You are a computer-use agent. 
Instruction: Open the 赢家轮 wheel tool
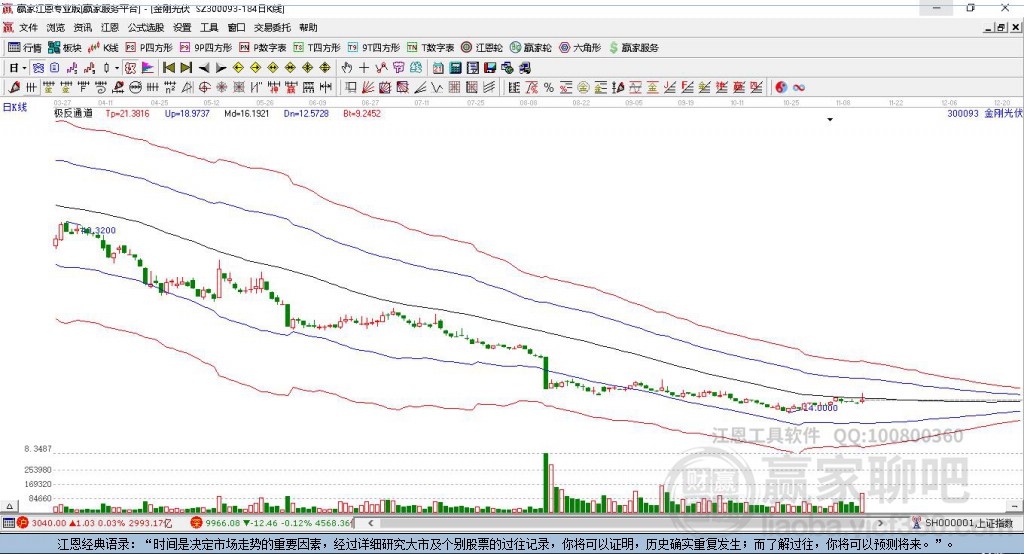[530, 48]
